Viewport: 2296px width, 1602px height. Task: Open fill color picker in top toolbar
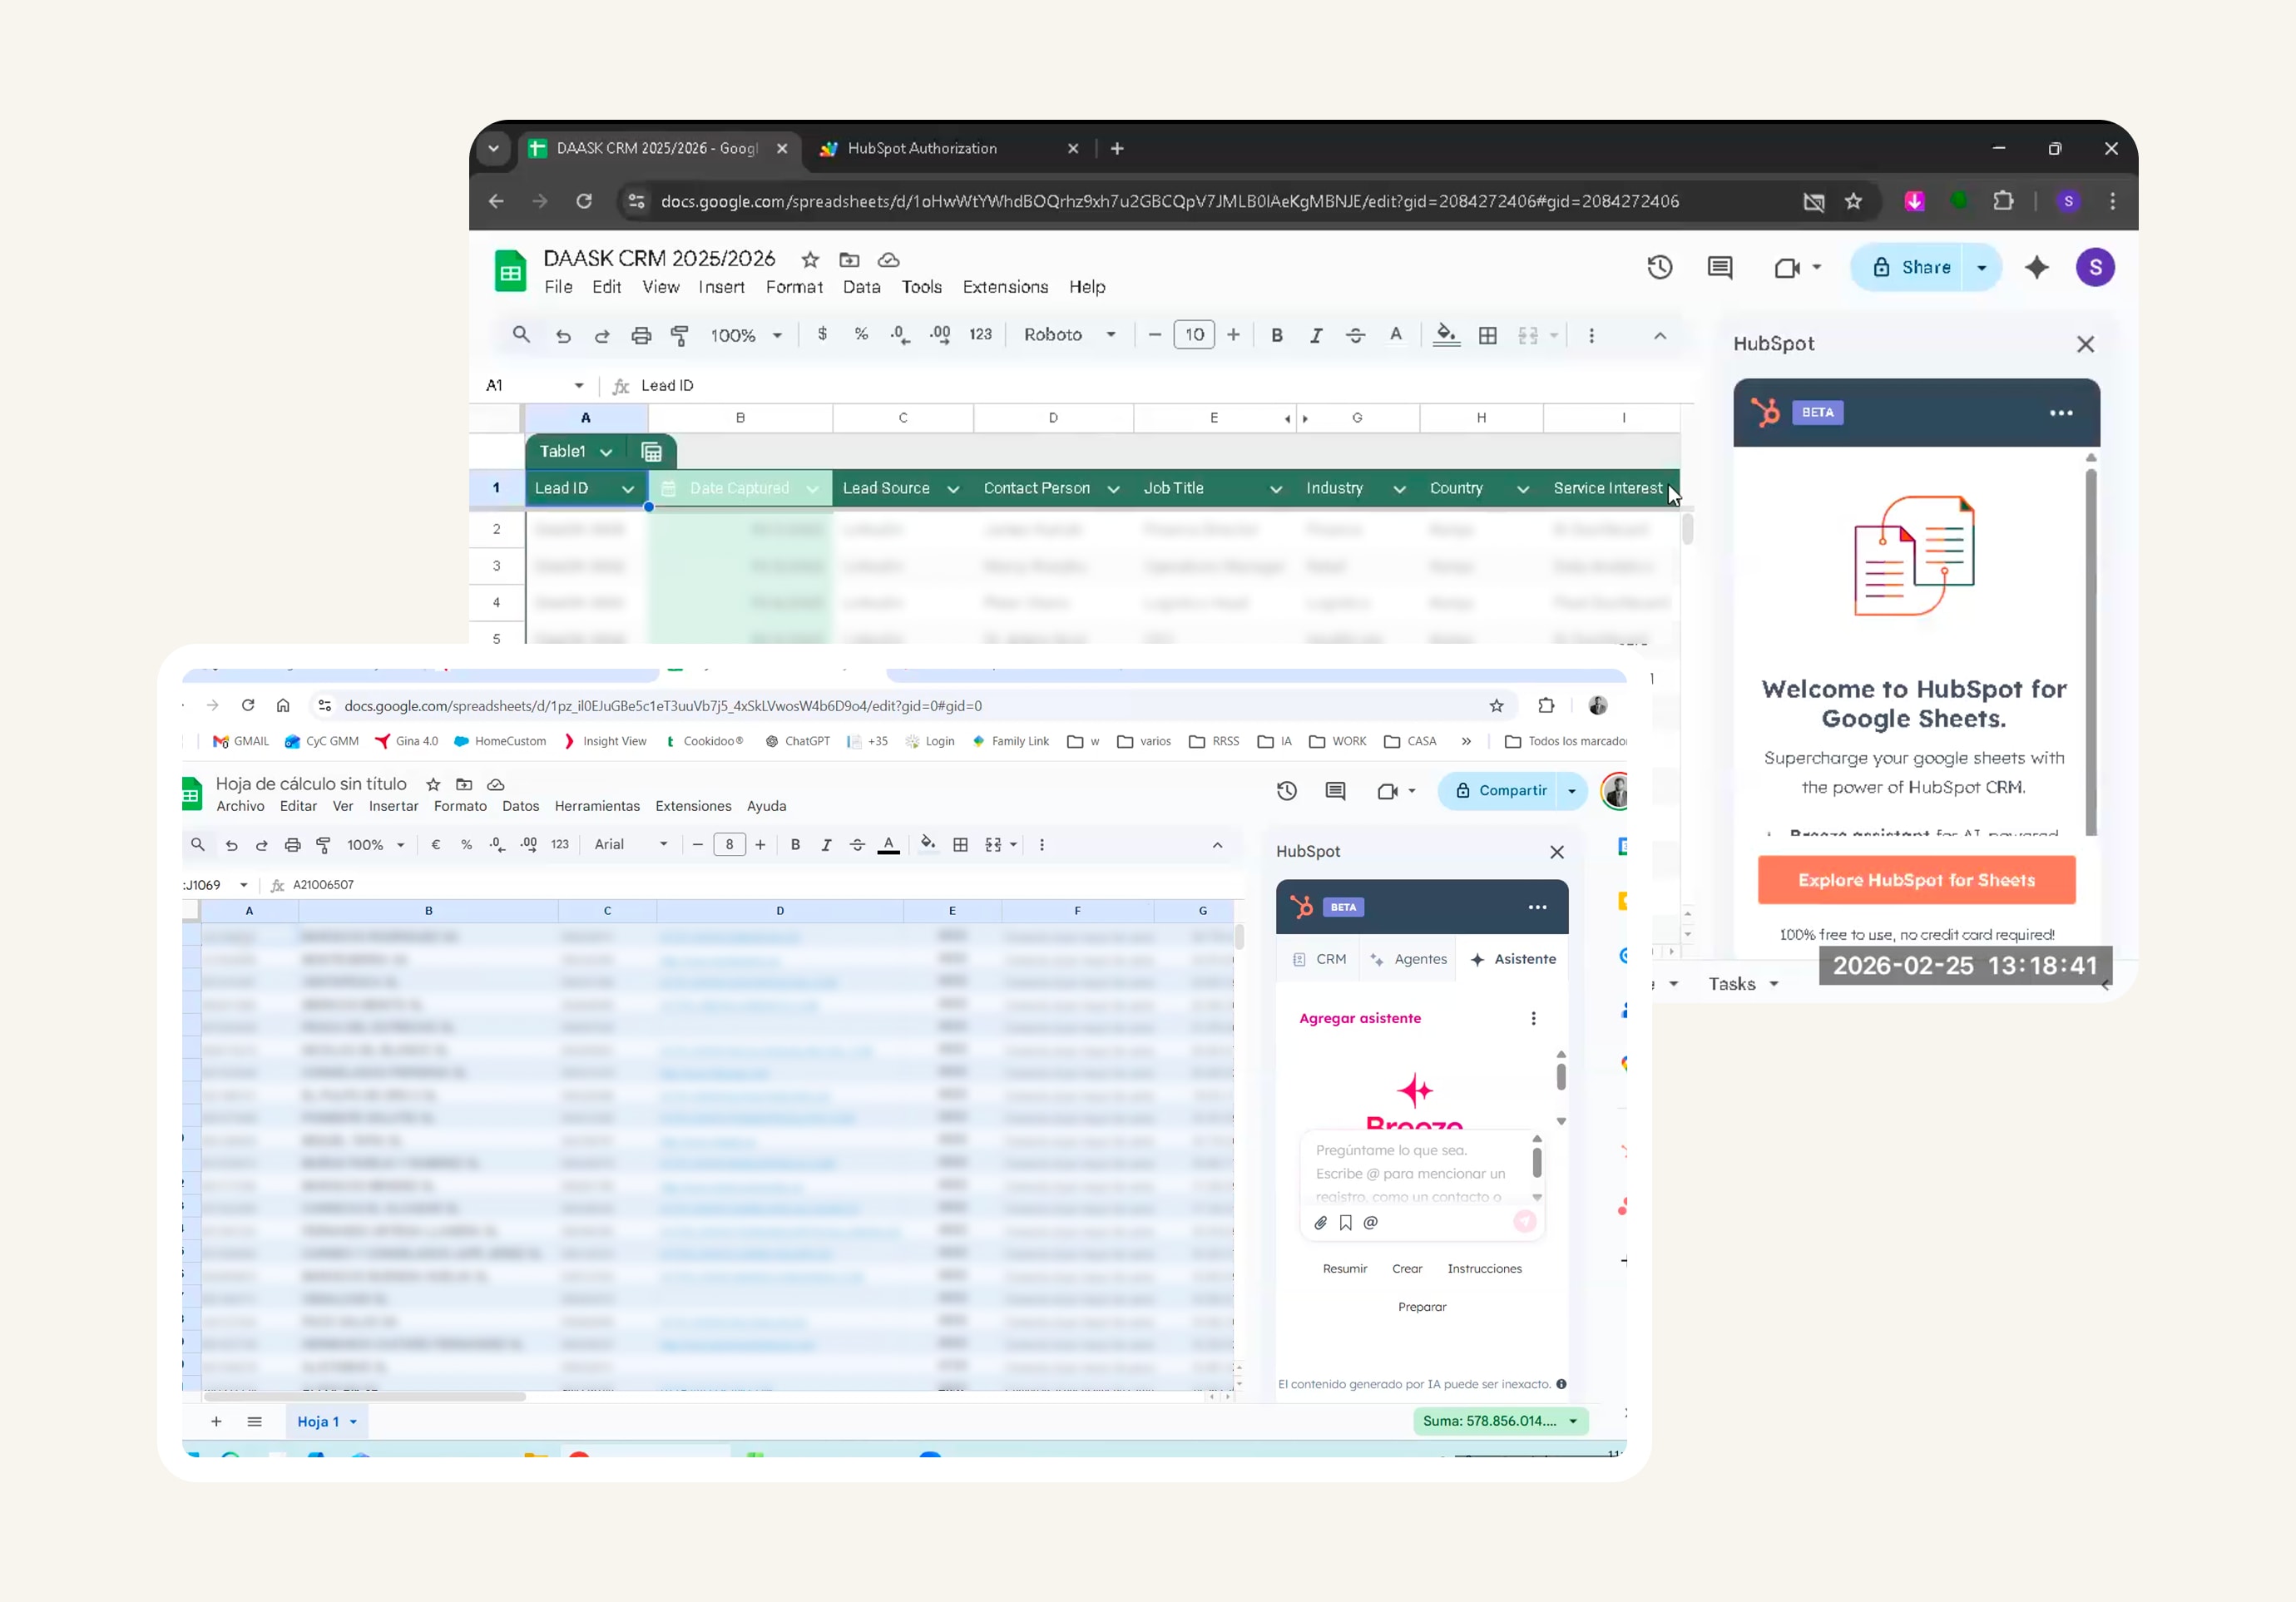point(1446,335)
